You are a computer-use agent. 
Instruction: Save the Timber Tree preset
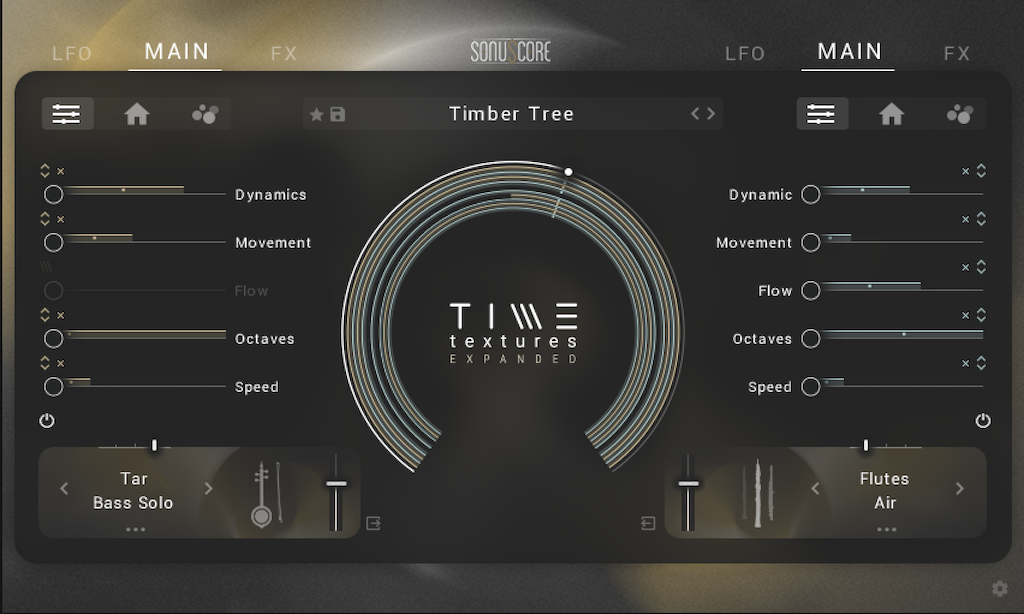pyautogui.click(x=338, y=114)
